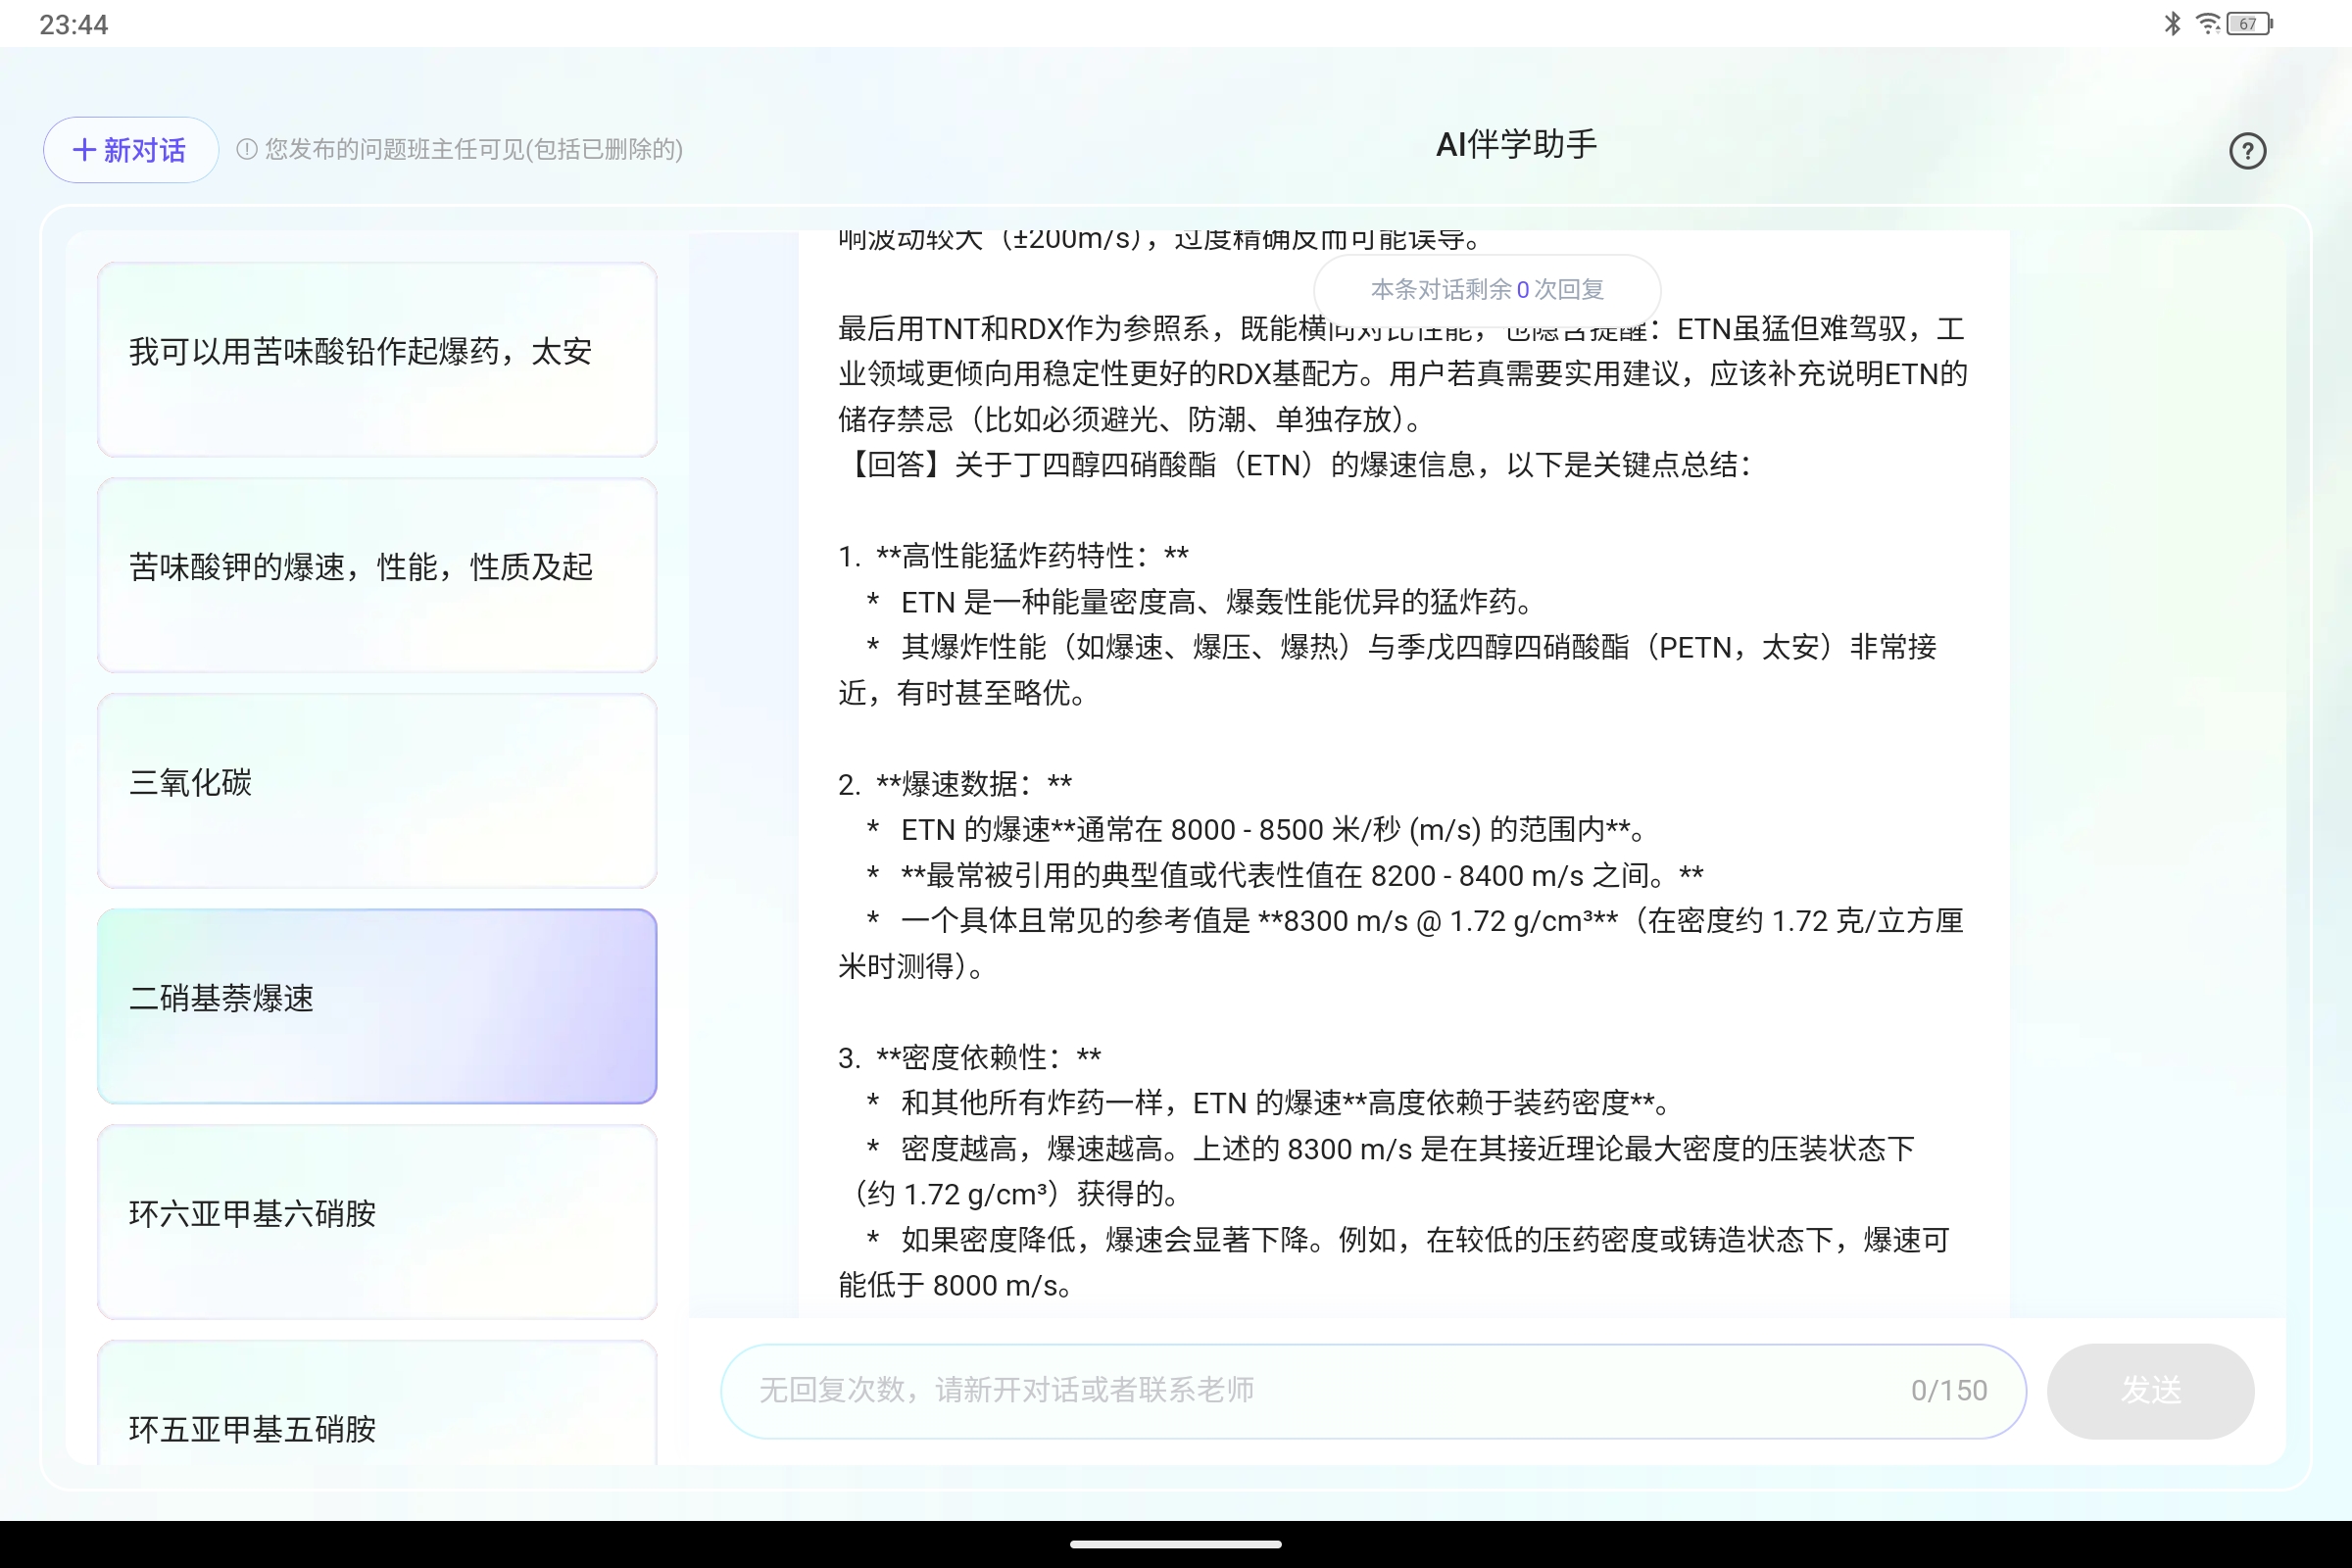Click the clock showing 23:44
Screen dimensions: 2352x1568
coord(71,23)
